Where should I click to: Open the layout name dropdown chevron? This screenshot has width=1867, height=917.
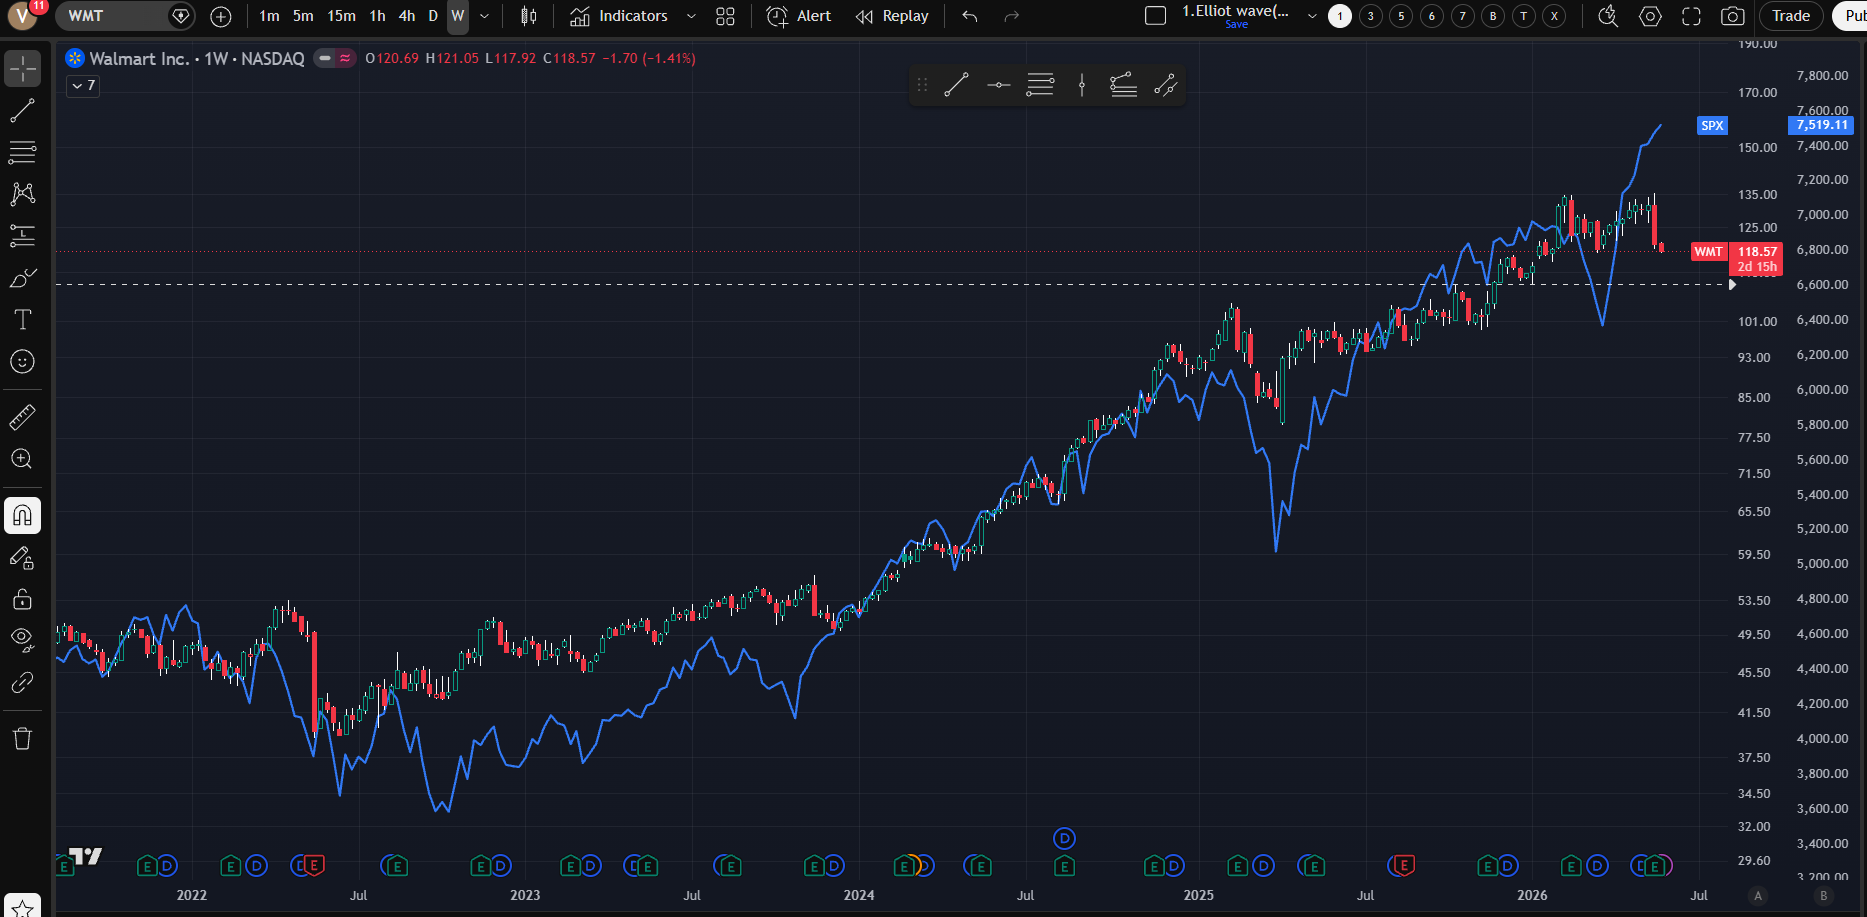[1312, 16]
